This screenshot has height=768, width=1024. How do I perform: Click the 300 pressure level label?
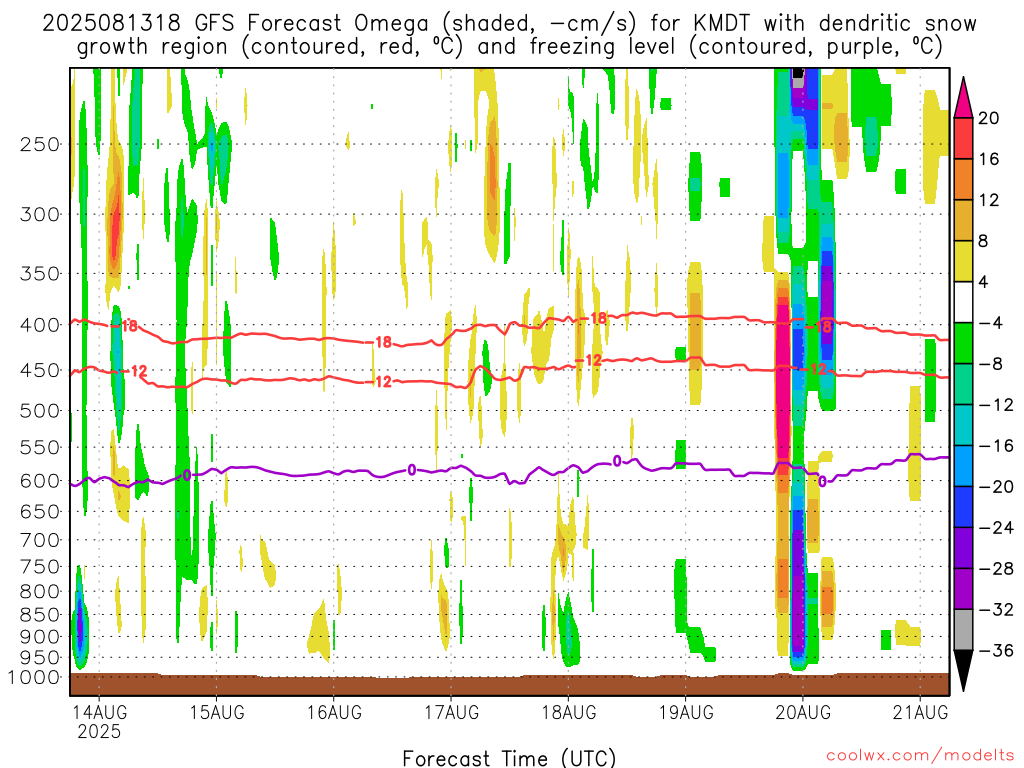[40, 214]
